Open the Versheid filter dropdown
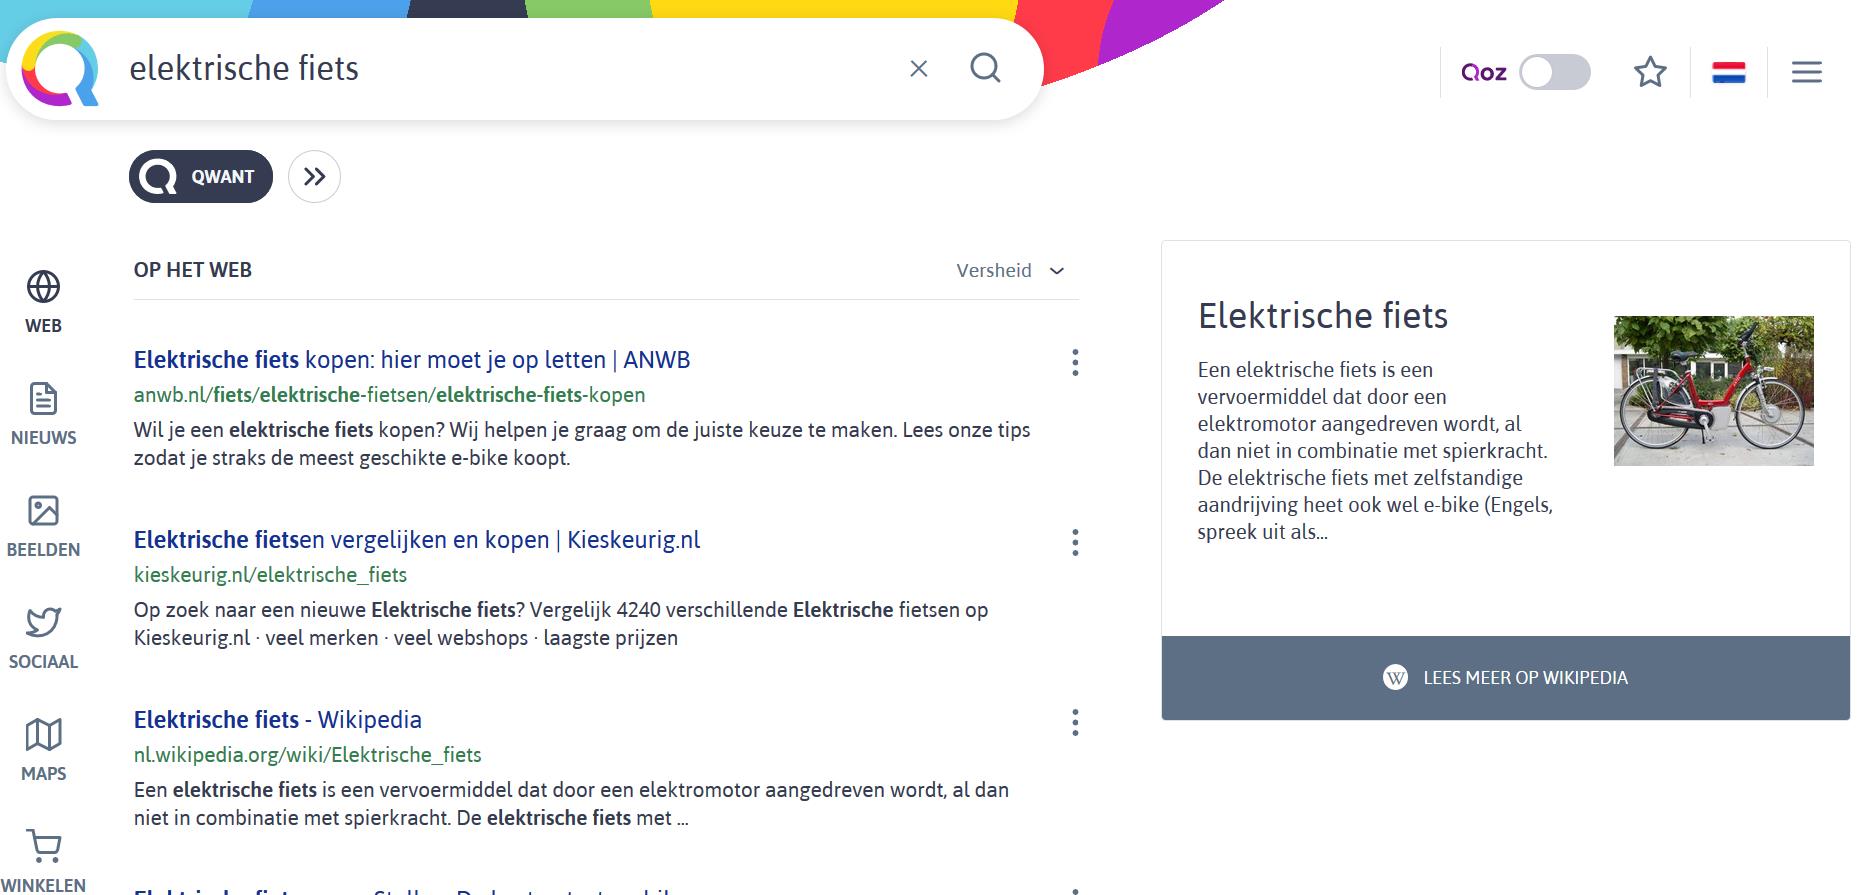Viewport: 1866px width, 895px height. click(1011, 270)
